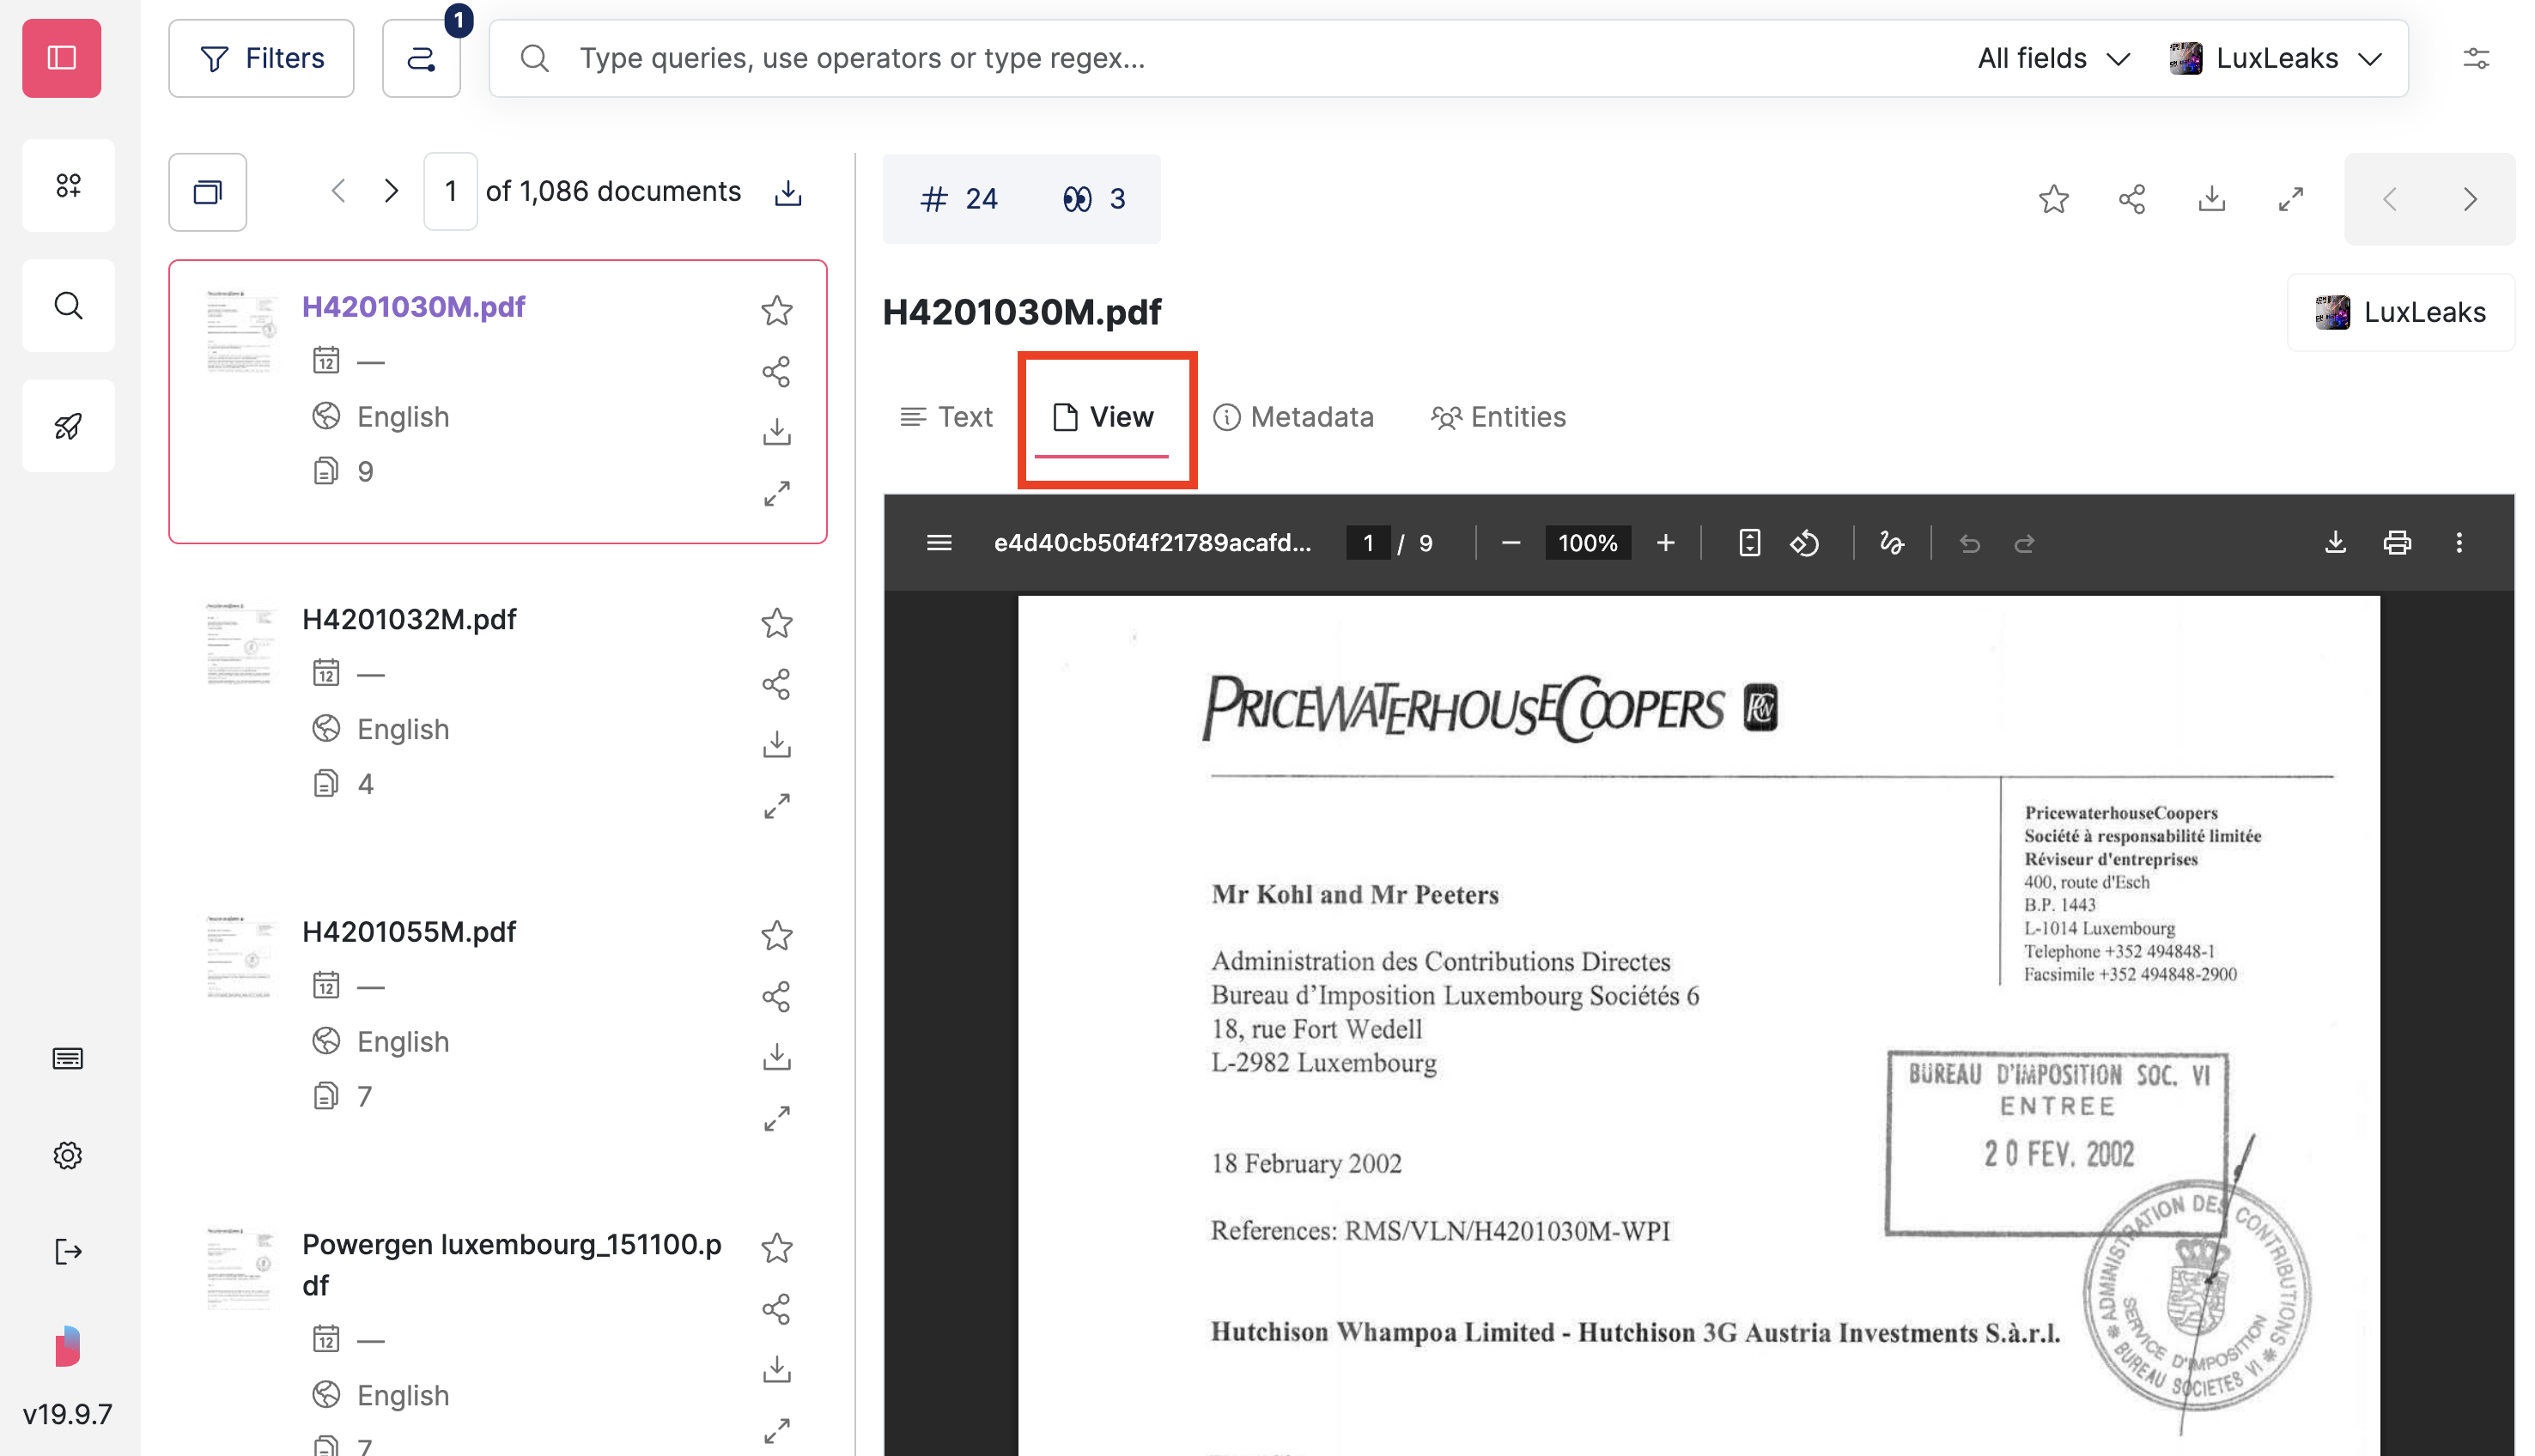
Task: Zoom in the PDF
Action: 1665,543
